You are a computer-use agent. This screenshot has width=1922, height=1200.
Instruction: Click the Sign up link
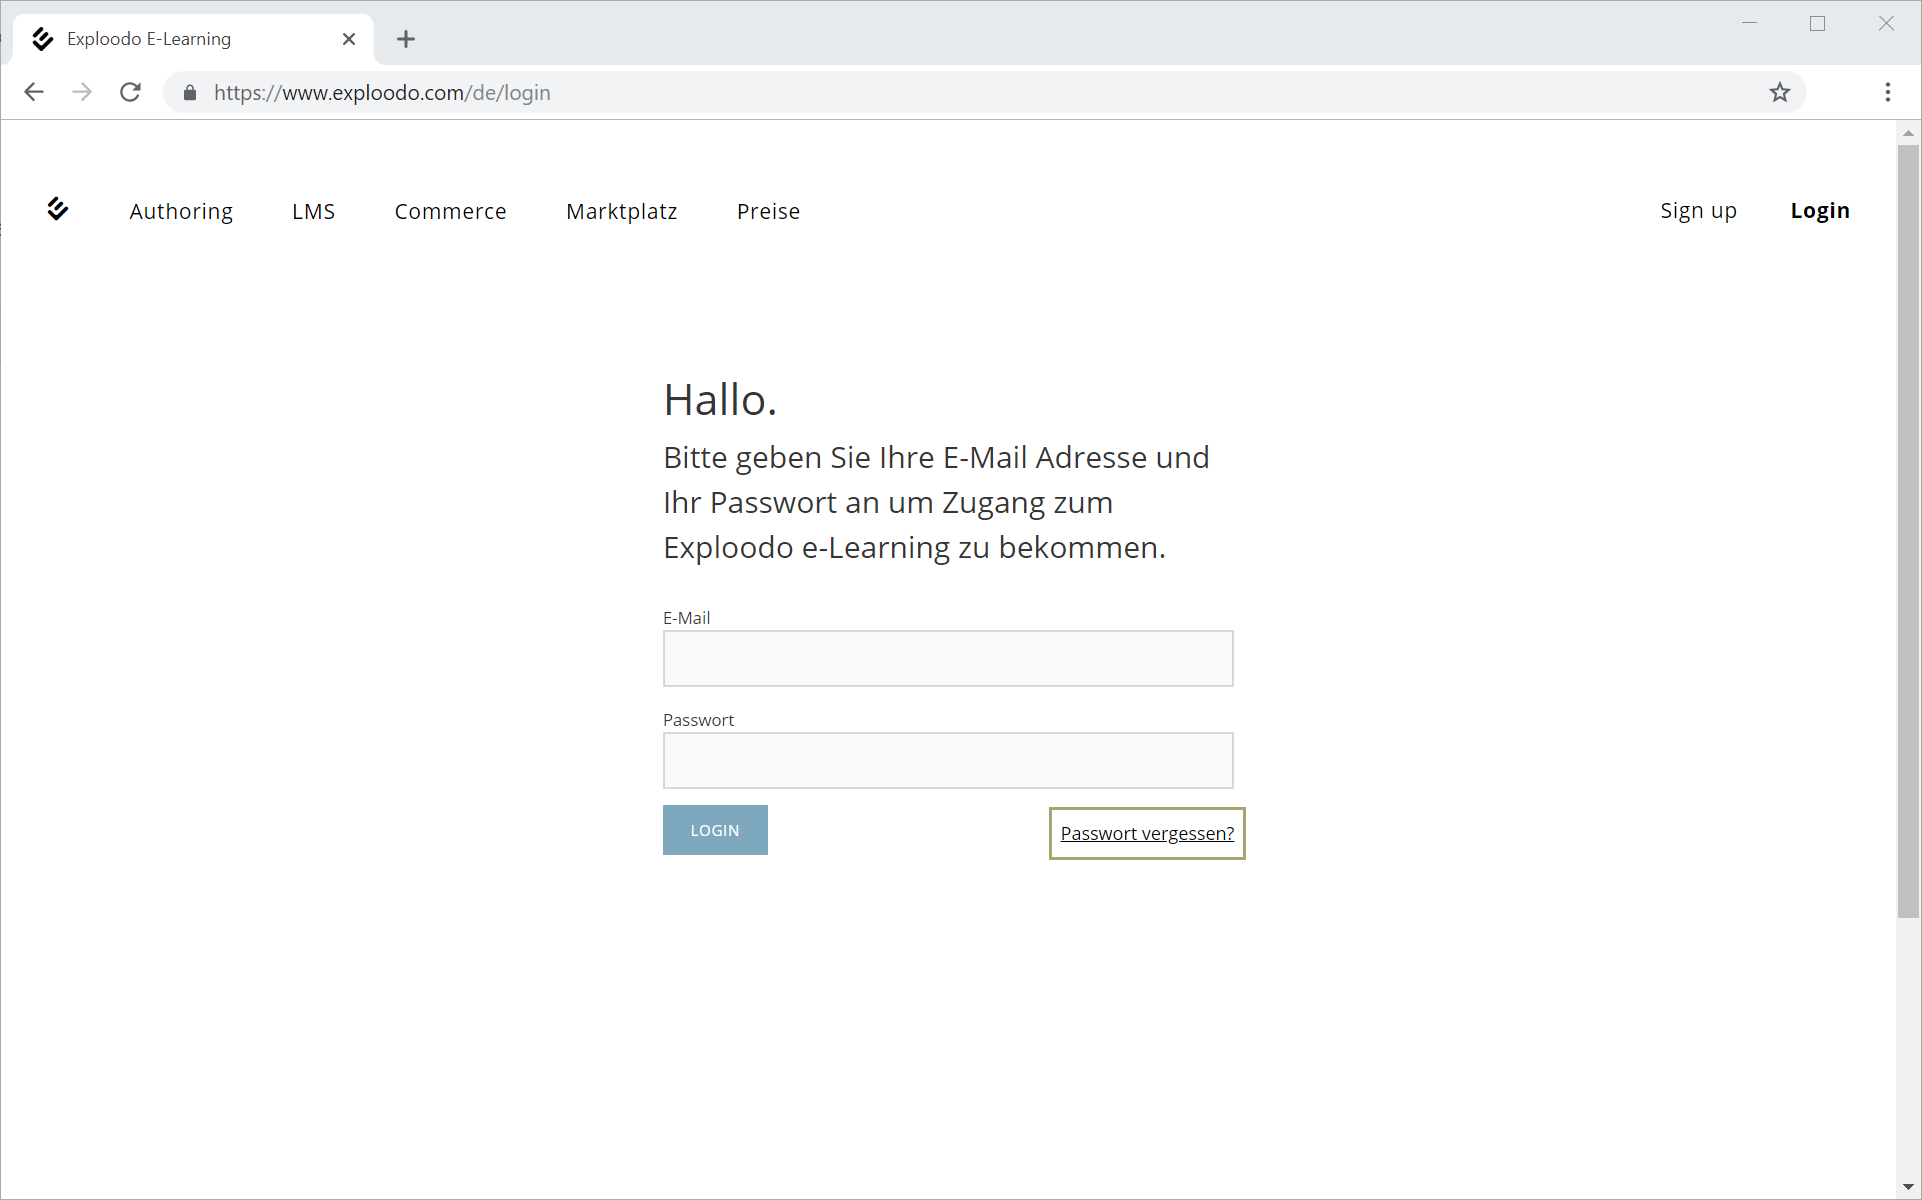click(x=1698, y=211)
